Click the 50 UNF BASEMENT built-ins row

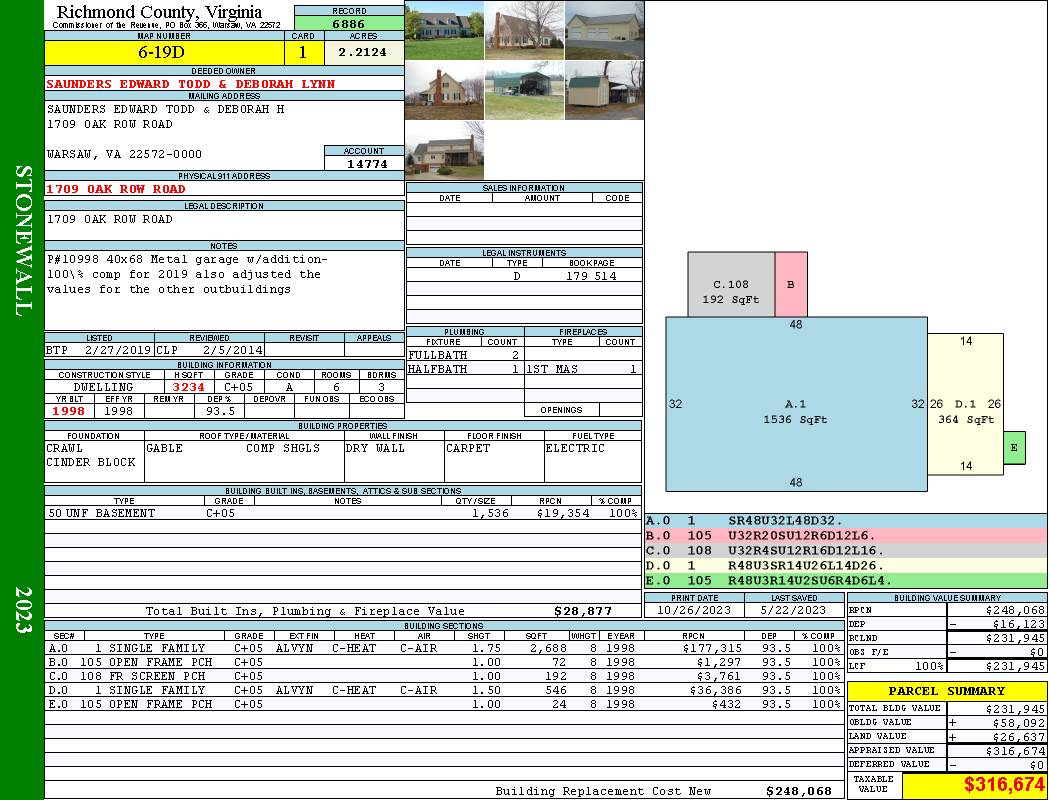[342, 513]
